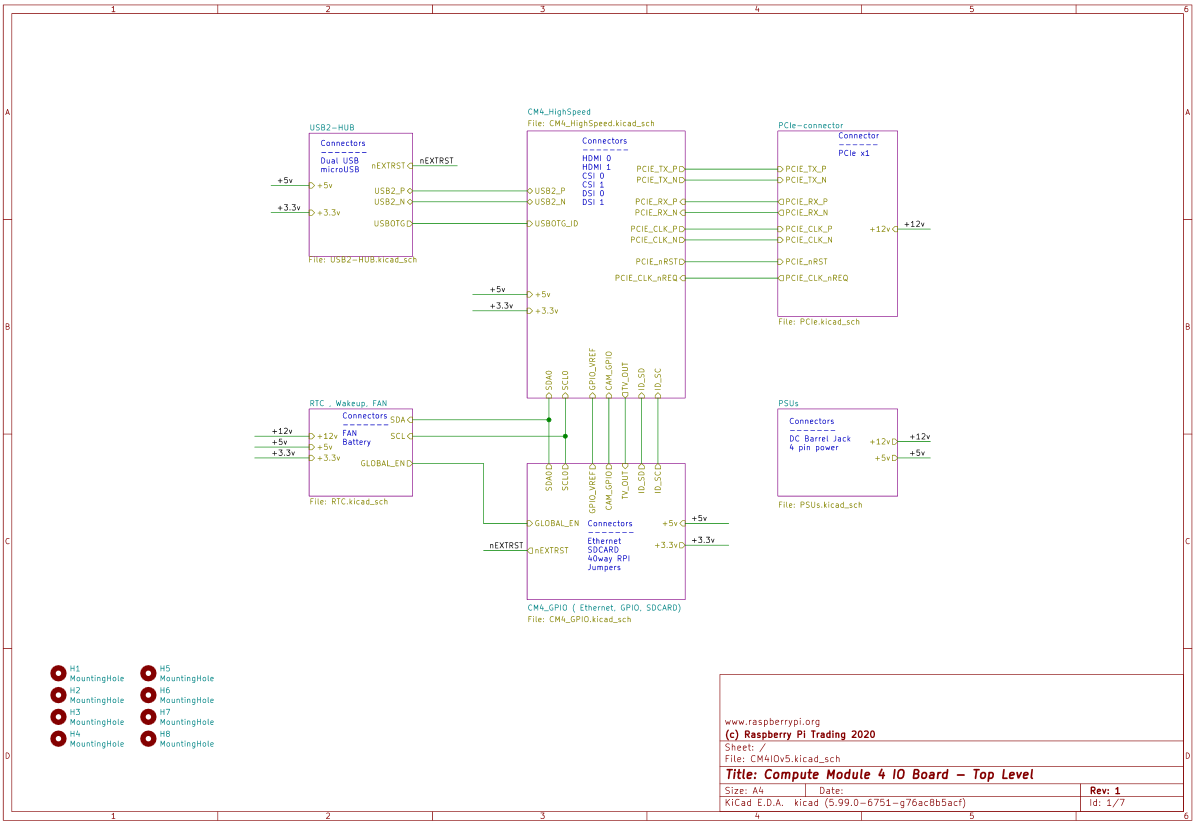The width and height of the screenshot is (1196, 828).
Task: Click the H4 mounting hole symbol
Action: pos(58,739)
